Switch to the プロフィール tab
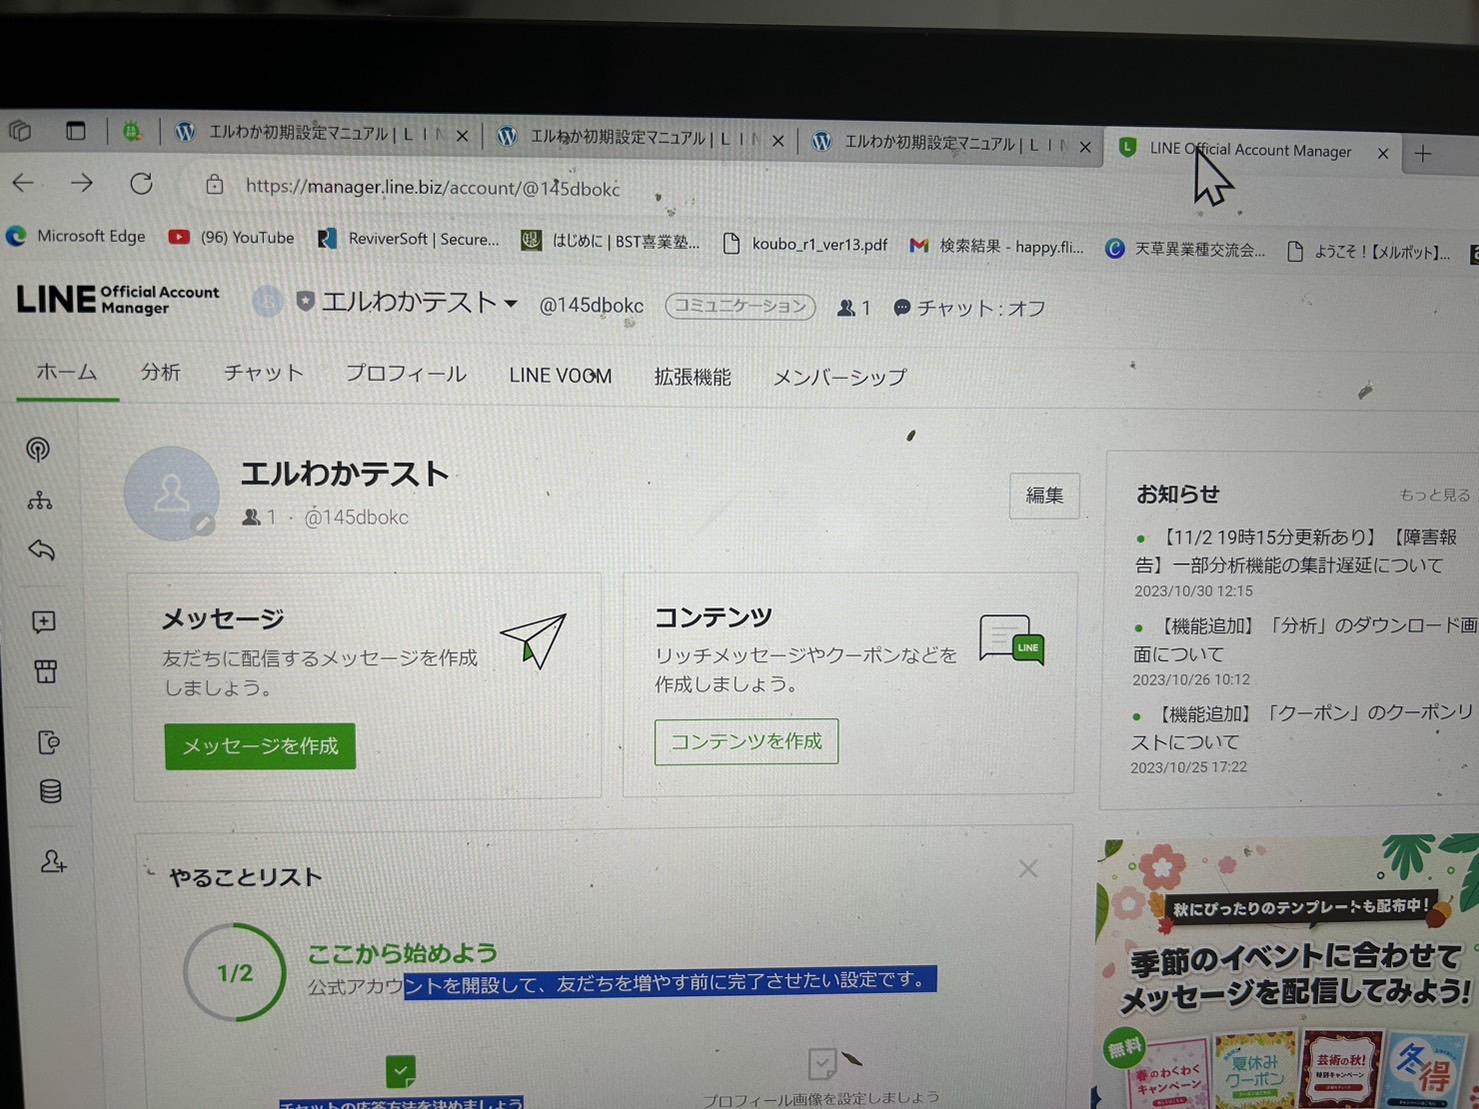Screen dimensions: 1479x1109 406,374
